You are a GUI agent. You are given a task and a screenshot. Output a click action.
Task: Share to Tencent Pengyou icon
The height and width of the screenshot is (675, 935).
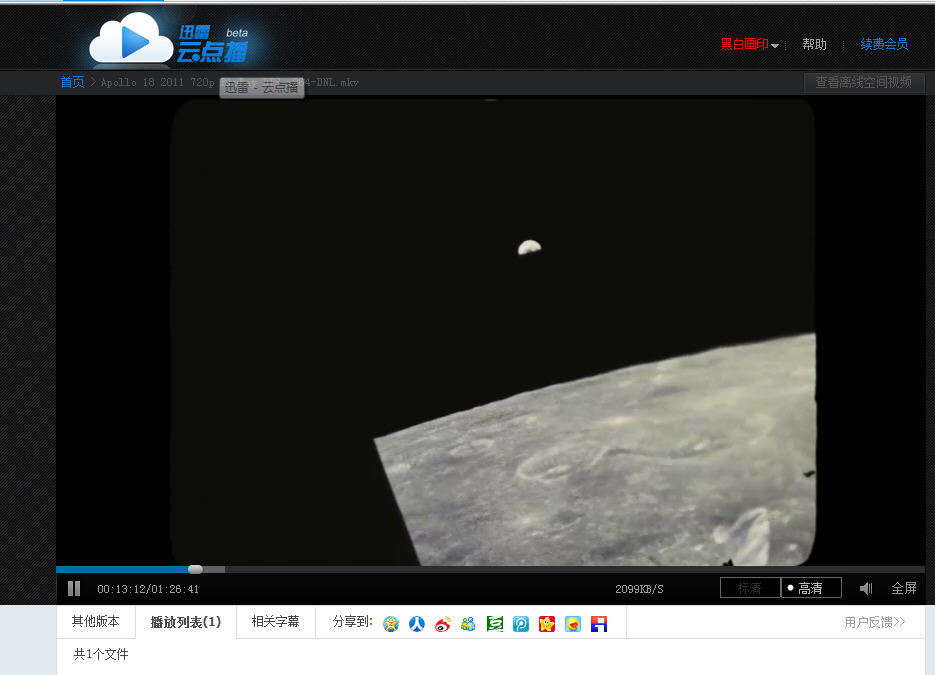(521, 624)
